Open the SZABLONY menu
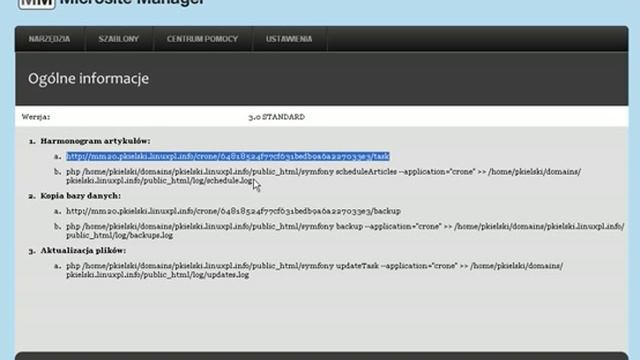This screenshot has height=360, width=640. pyautogui.click(x=119, y=39)
